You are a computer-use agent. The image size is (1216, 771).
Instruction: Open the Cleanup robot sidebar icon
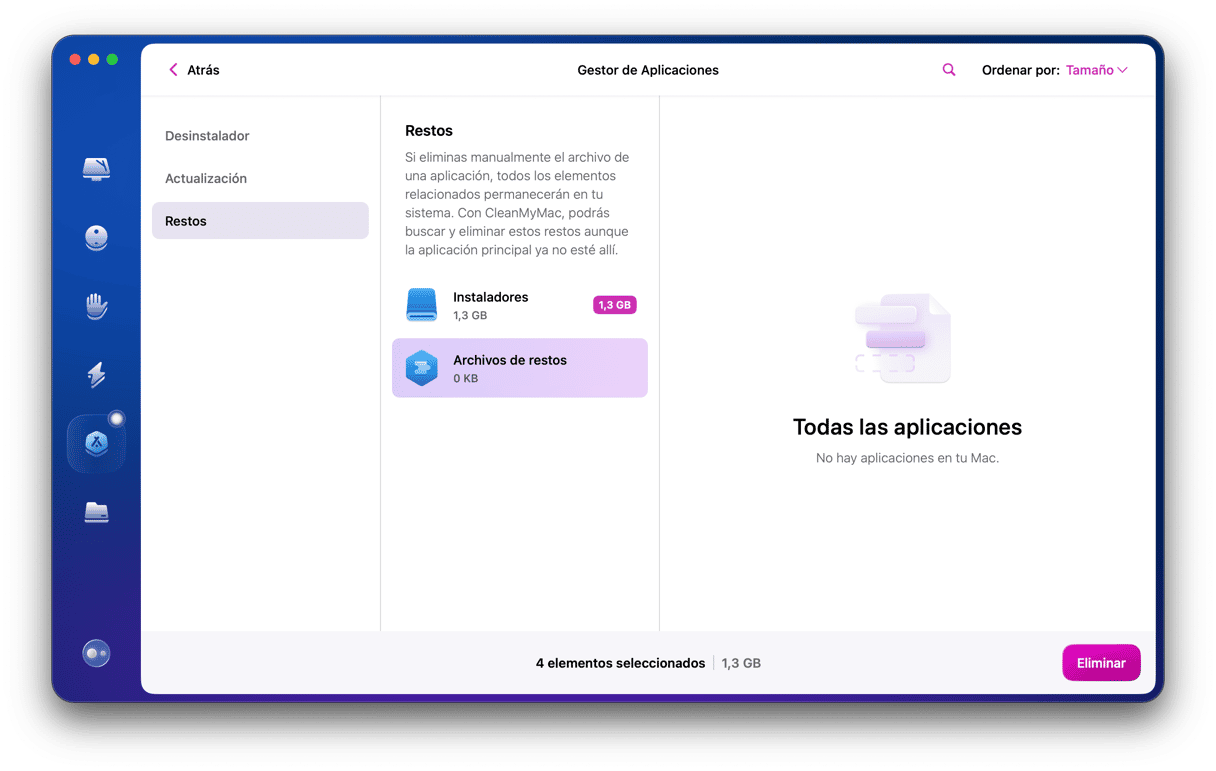coord(96,238)
